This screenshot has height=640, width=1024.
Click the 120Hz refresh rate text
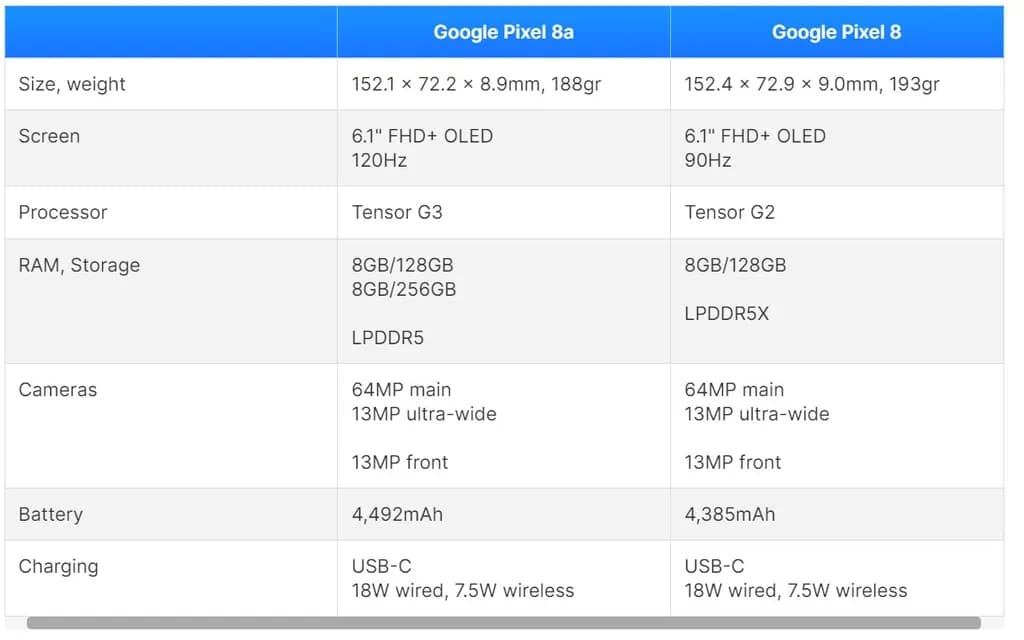pyautogui.click(x=379, y=160)
